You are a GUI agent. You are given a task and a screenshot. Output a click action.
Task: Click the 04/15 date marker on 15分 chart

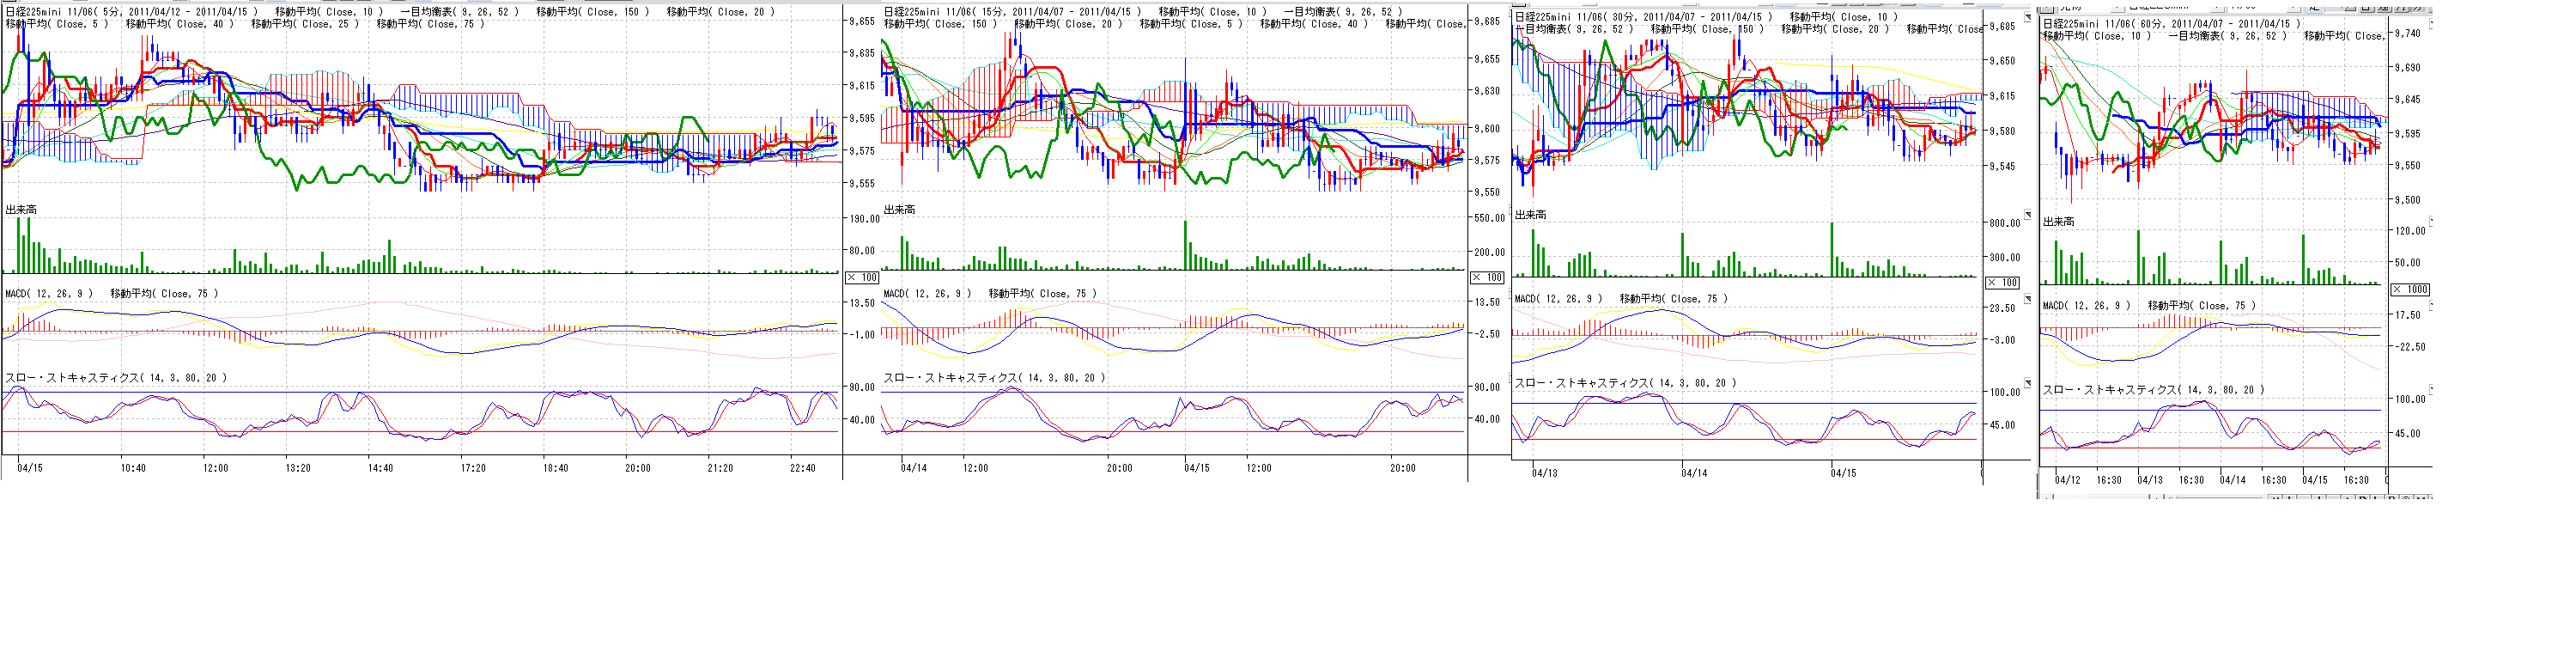pos(1197,468)
